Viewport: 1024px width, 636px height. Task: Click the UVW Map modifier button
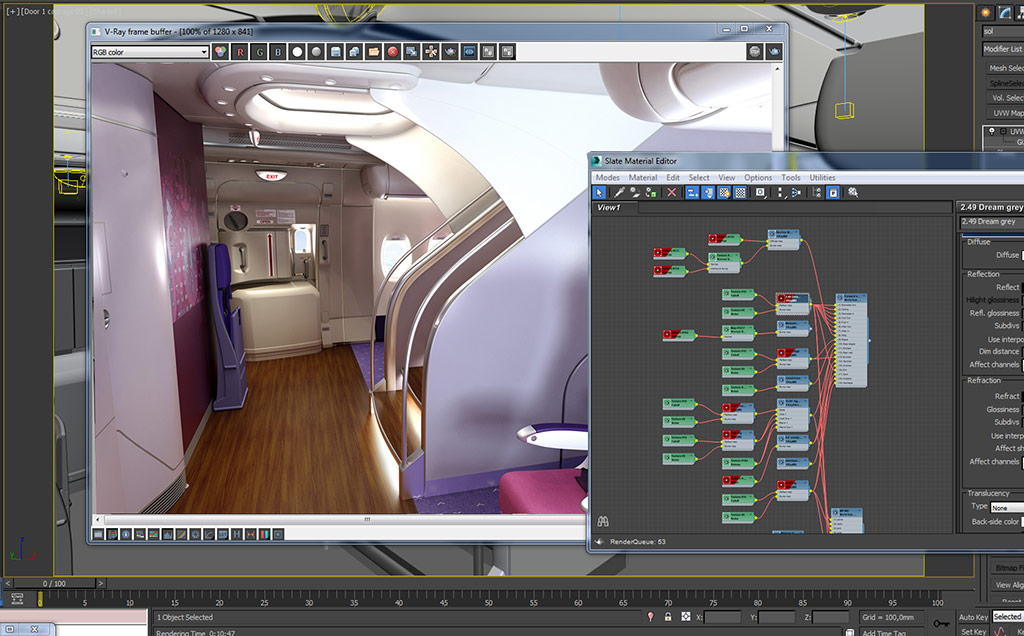[x=1005, y=113]
